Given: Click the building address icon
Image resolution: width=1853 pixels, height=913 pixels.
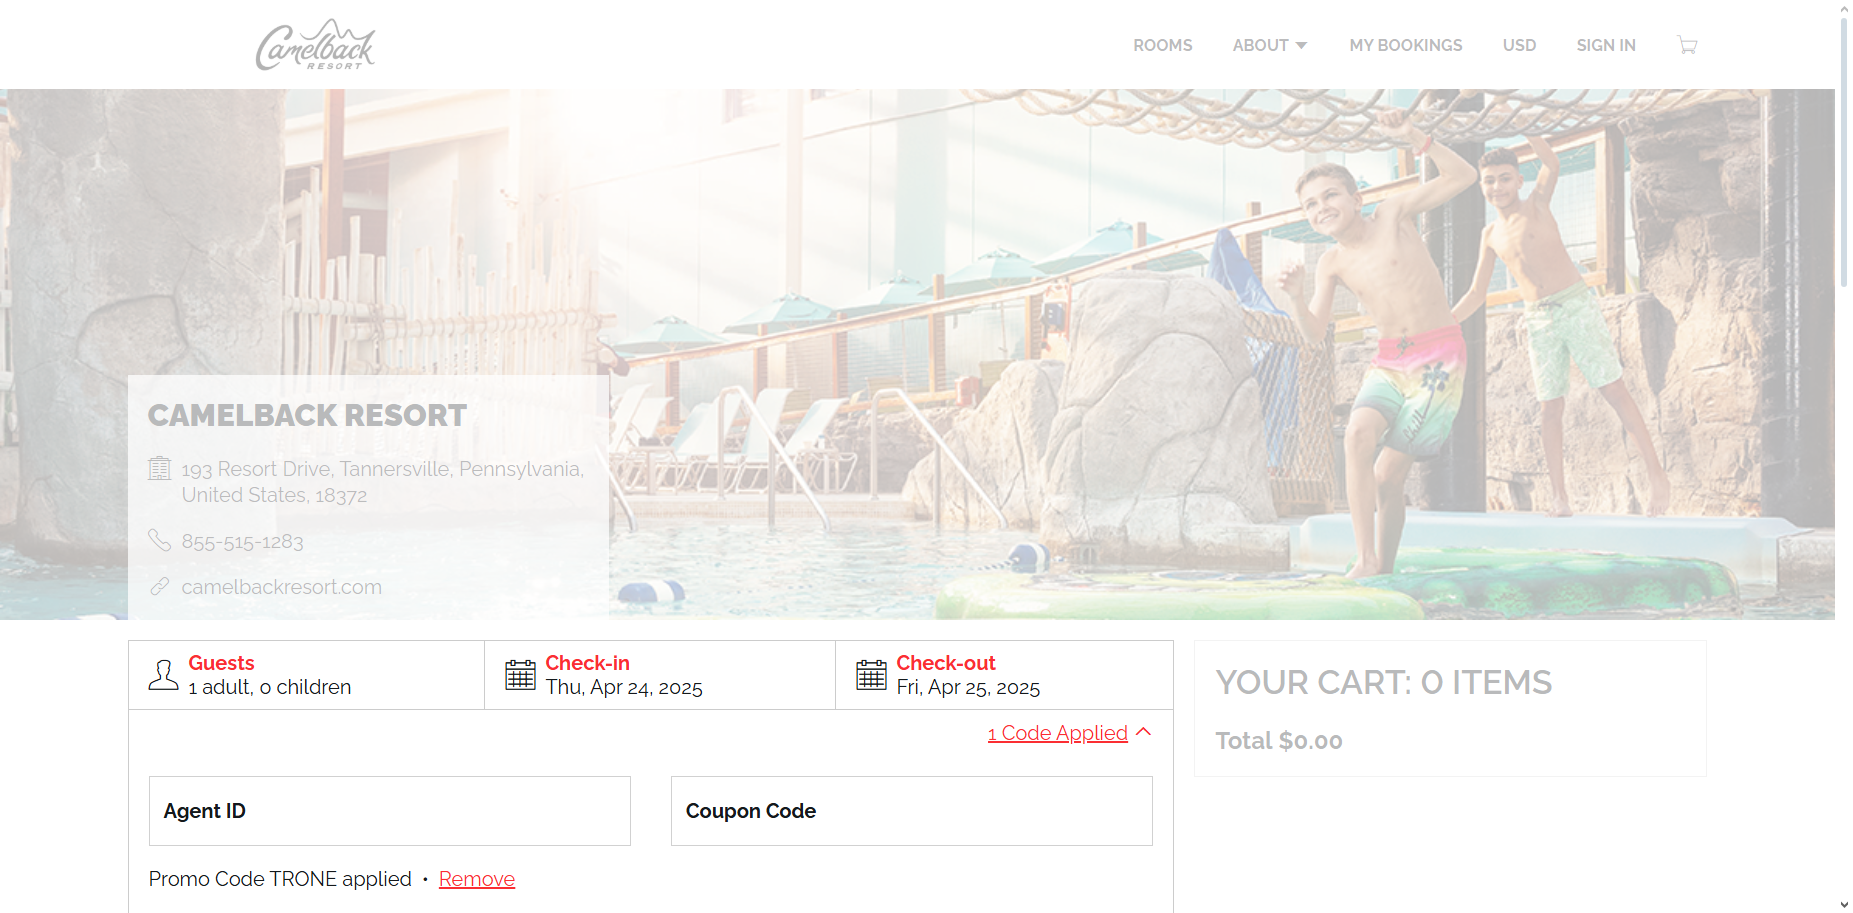Looking at the screenshot, I should point(160,468).
